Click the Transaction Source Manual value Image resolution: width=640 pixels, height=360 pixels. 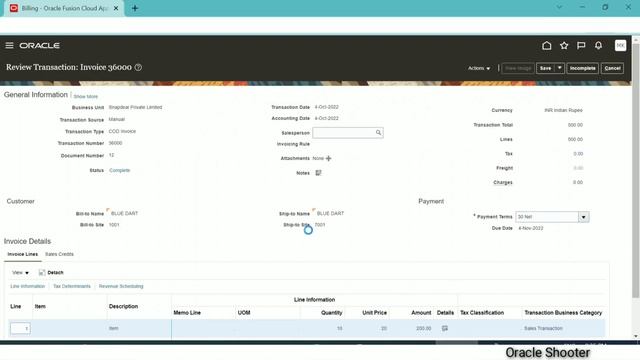[x=117, y=120]
